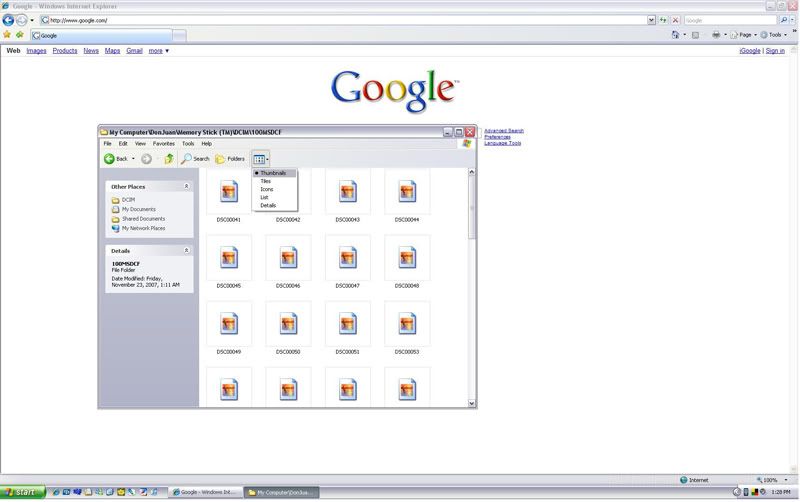The height and width of the screenshot is (502, 800).
Task: Click the Explorer scrollbar down arrow
Action: 471,403
